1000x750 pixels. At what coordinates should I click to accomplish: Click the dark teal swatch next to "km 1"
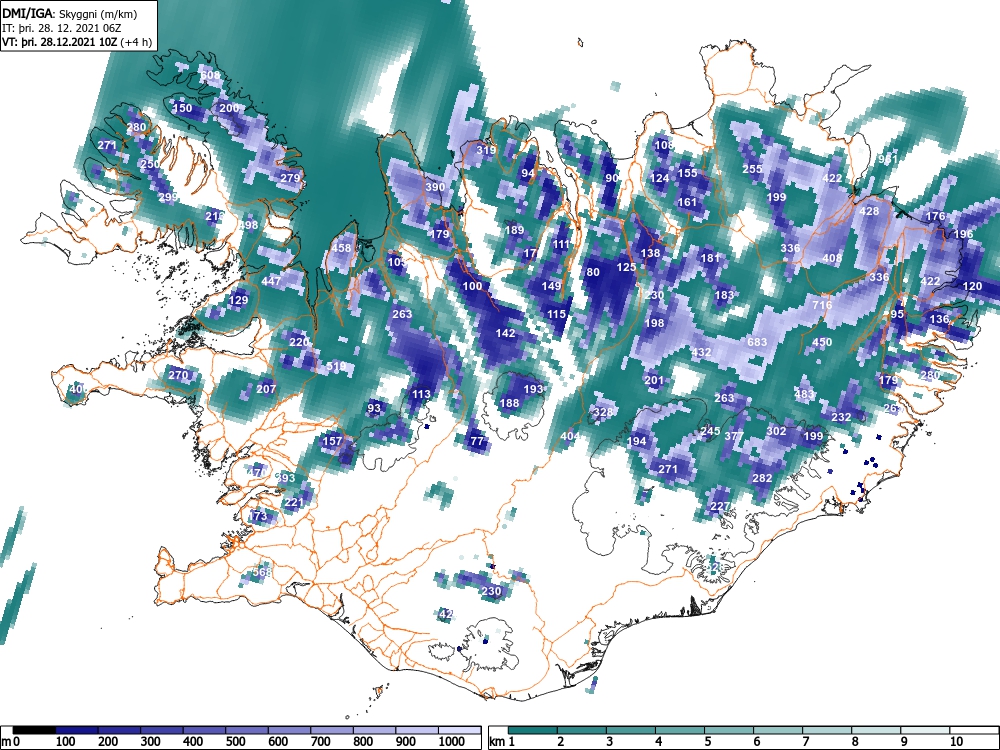(x=533, y=730)
